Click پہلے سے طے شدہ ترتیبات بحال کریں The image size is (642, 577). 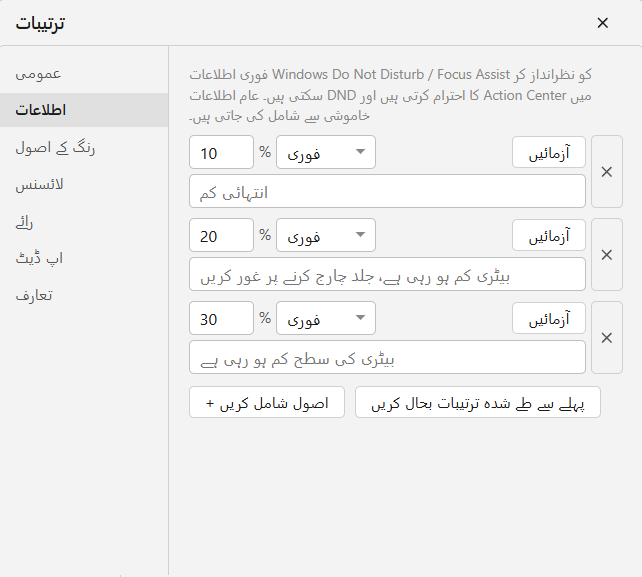pyautogui.click(x=478, y=402)
